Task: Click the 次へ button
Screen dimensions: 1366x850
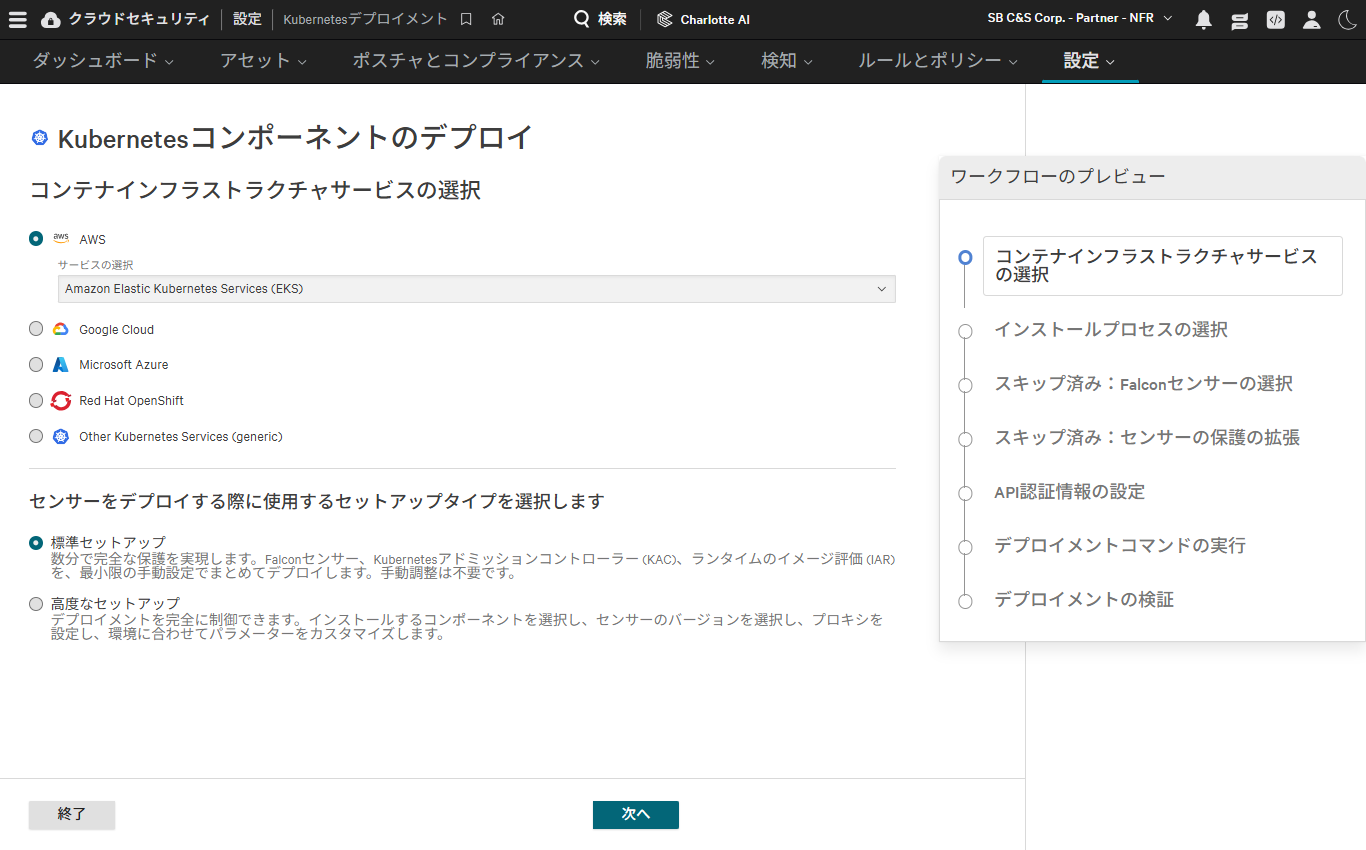Action: pyautogui.click(x=636, y=815)
